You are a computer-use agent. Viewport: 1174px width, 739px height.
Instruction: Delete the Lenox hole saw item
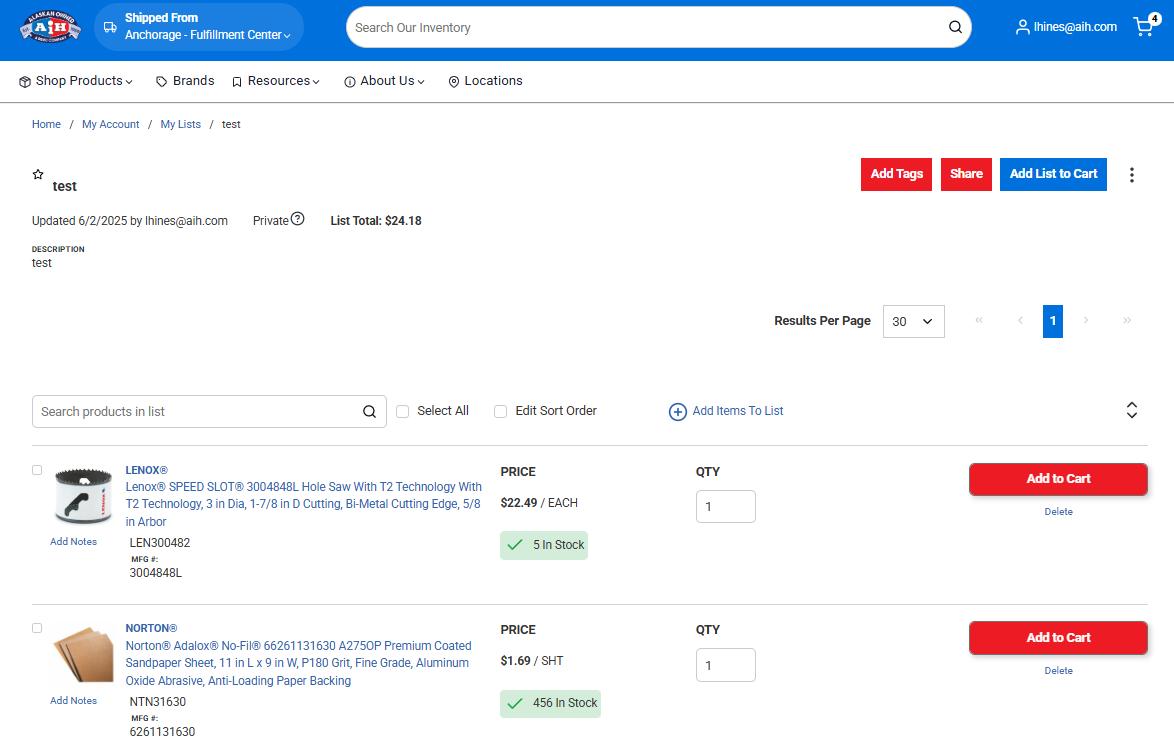tap(1058, 512)
